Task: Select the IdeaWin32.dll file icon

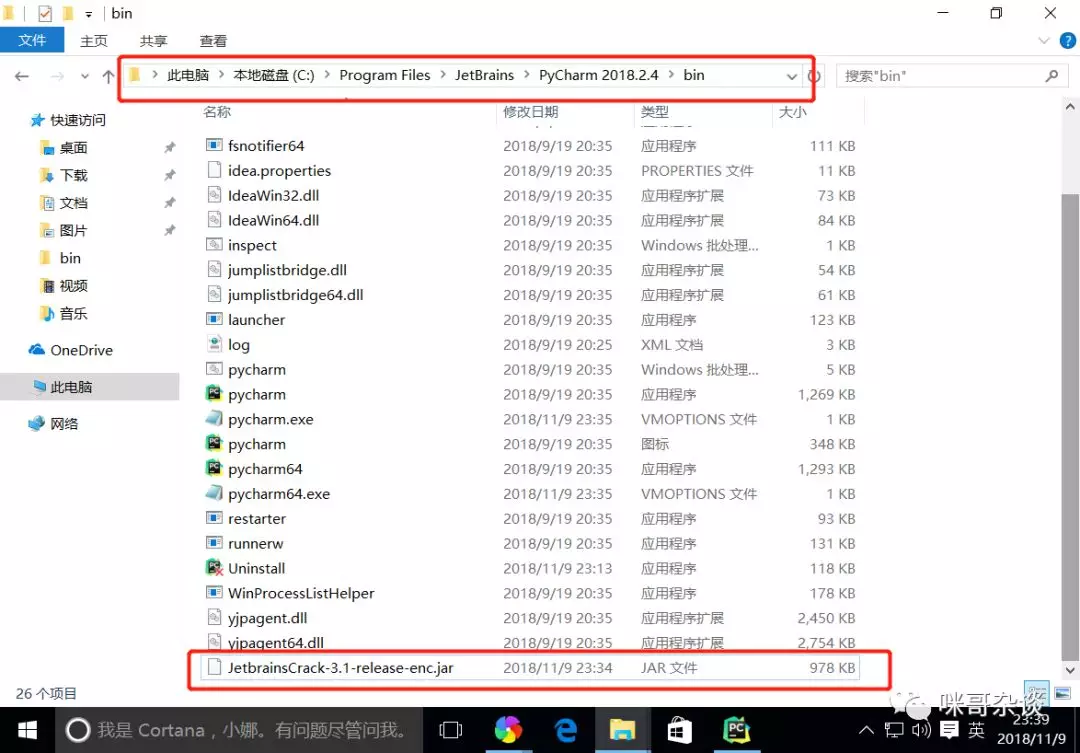Action: 214,195
